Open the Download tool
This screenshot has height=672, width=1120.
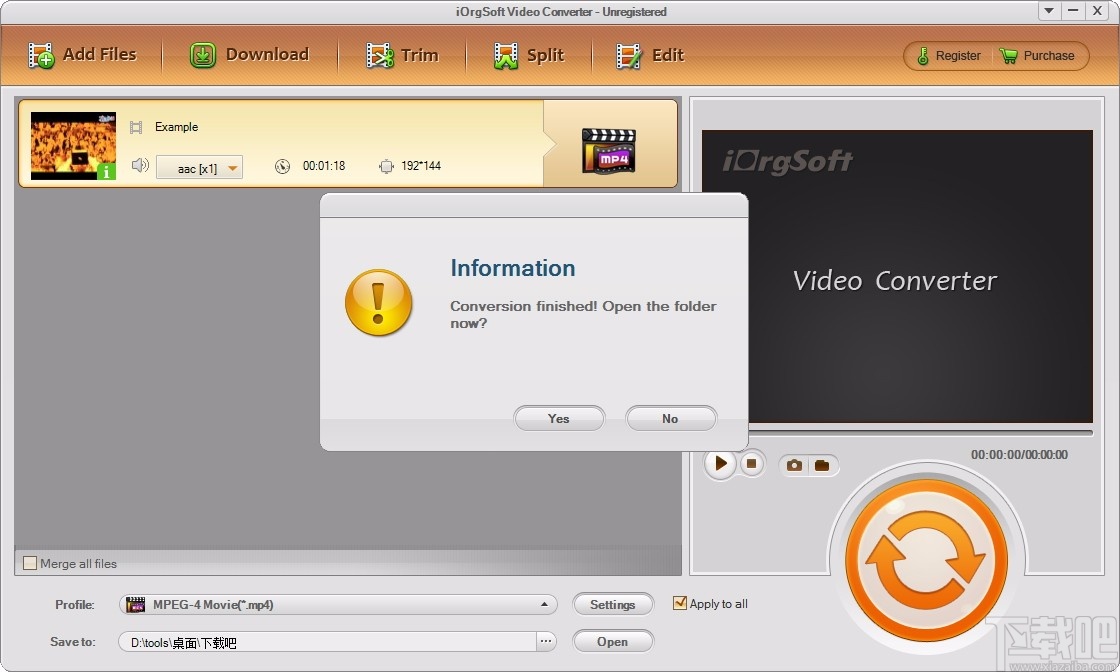pyautogui.click(x=250, y=55)
